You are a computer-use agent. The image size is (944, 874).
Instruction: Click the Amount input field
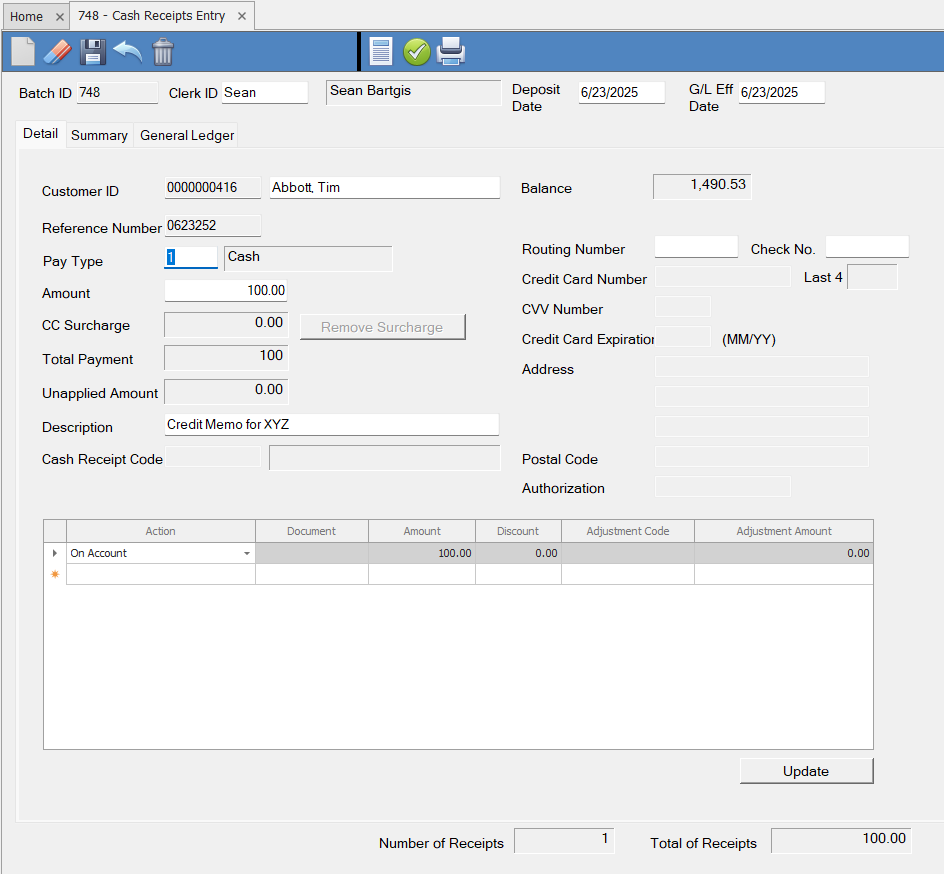click(226, 291)
